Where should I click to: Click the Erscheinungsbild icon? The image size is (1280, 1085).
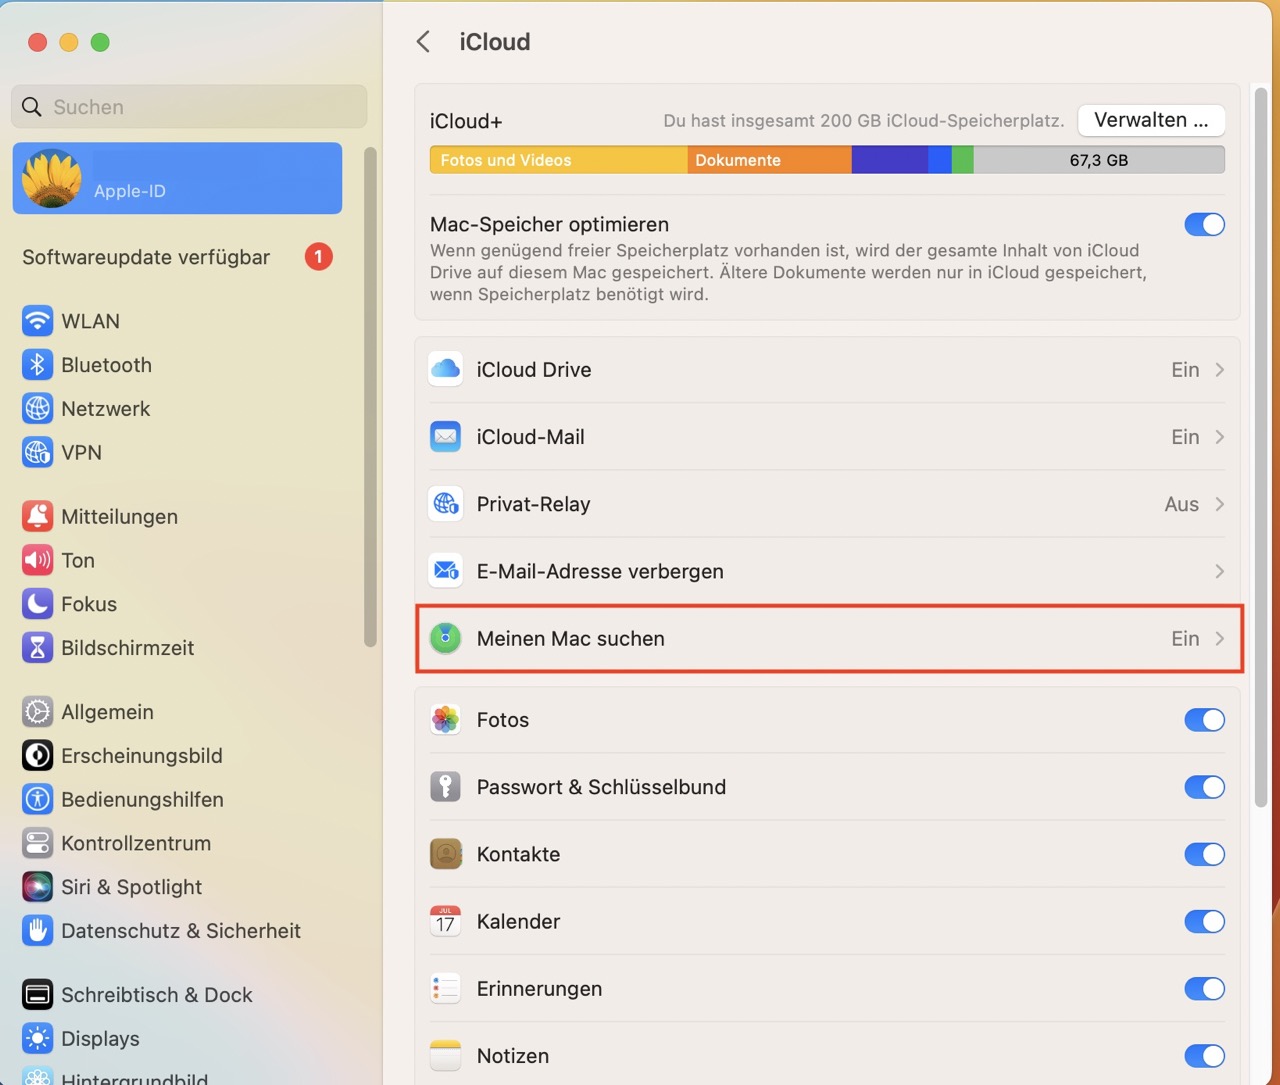pyautogui.click(x=37, y=756)
